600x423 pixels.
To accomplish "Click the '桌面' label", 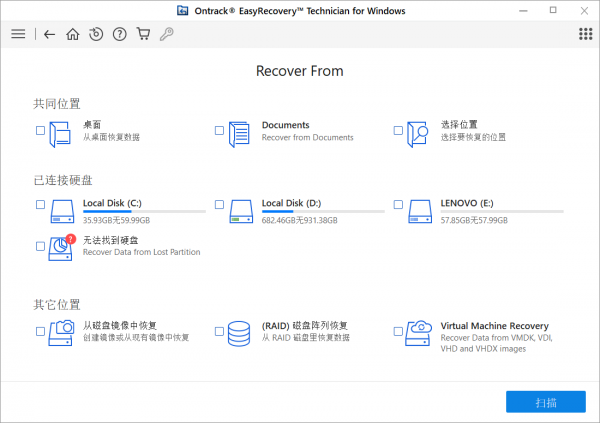I will click(92, 125).
